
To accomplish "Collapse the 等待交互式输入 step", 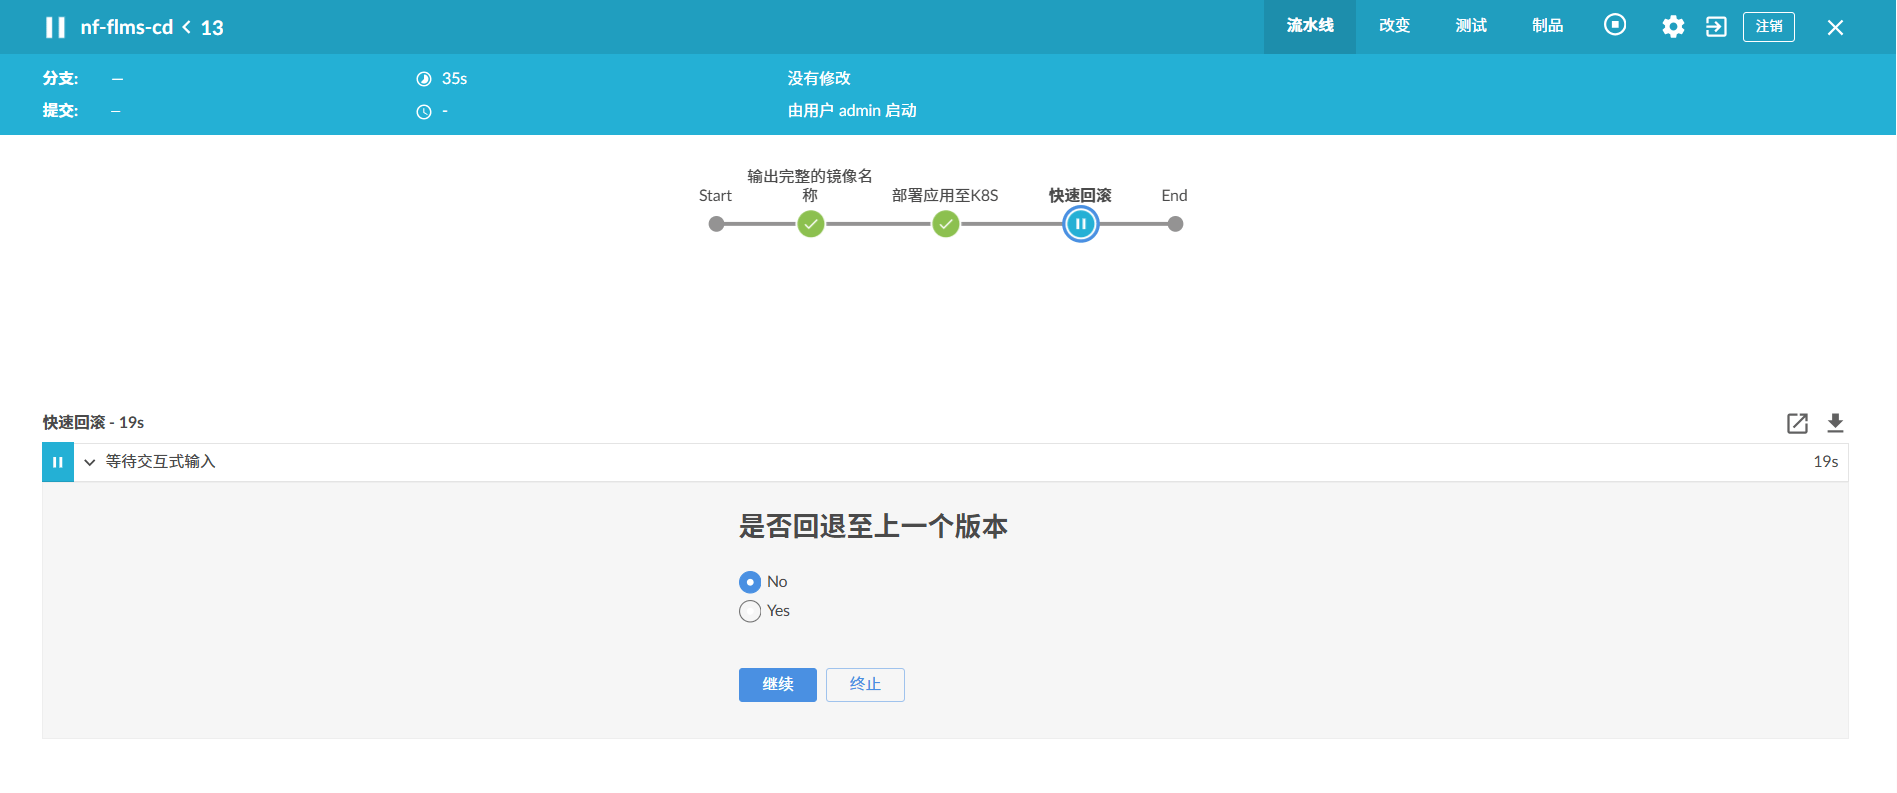I will click(90, 462).
